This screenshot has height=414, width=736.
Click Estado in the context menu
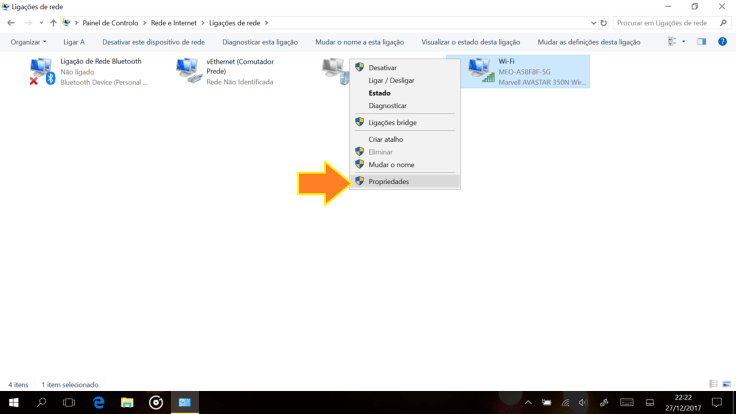pyautogui.click(x=379, y=93)
